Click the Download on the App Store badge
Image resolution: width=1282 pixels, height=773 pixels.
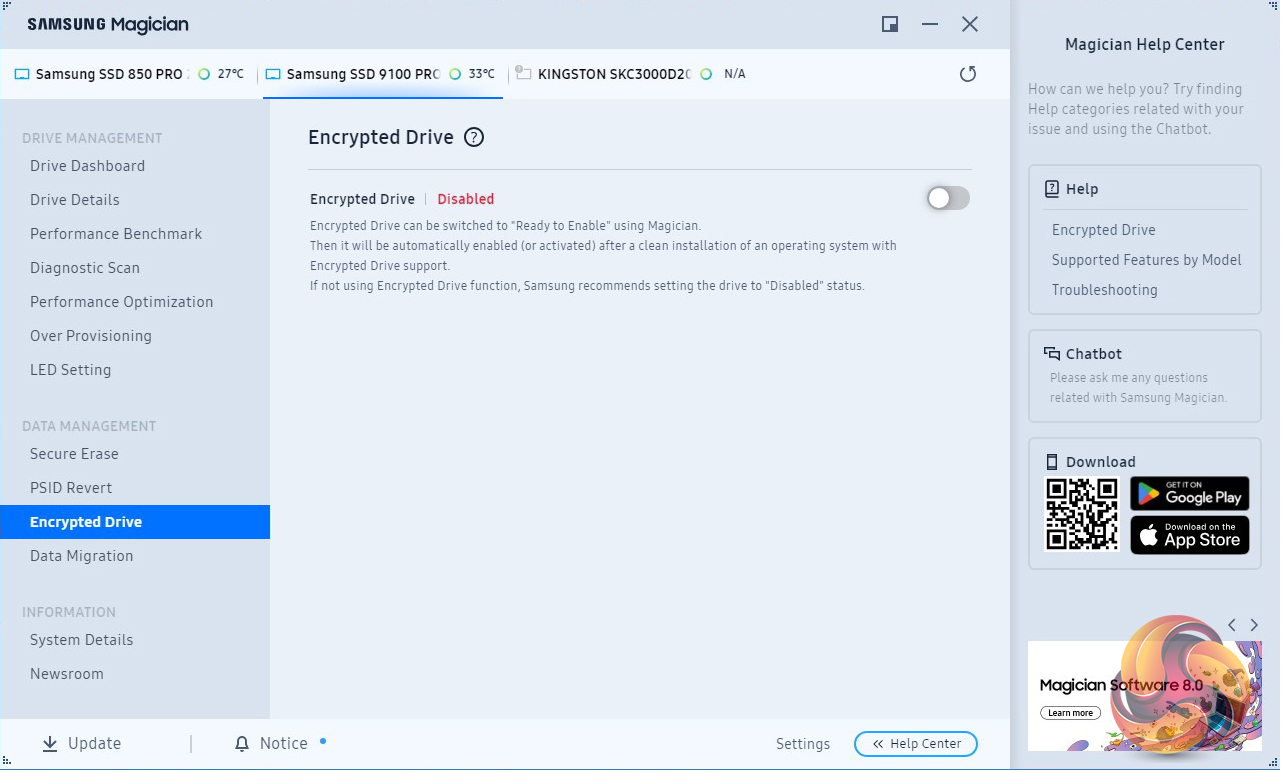tap(1190, 535)
